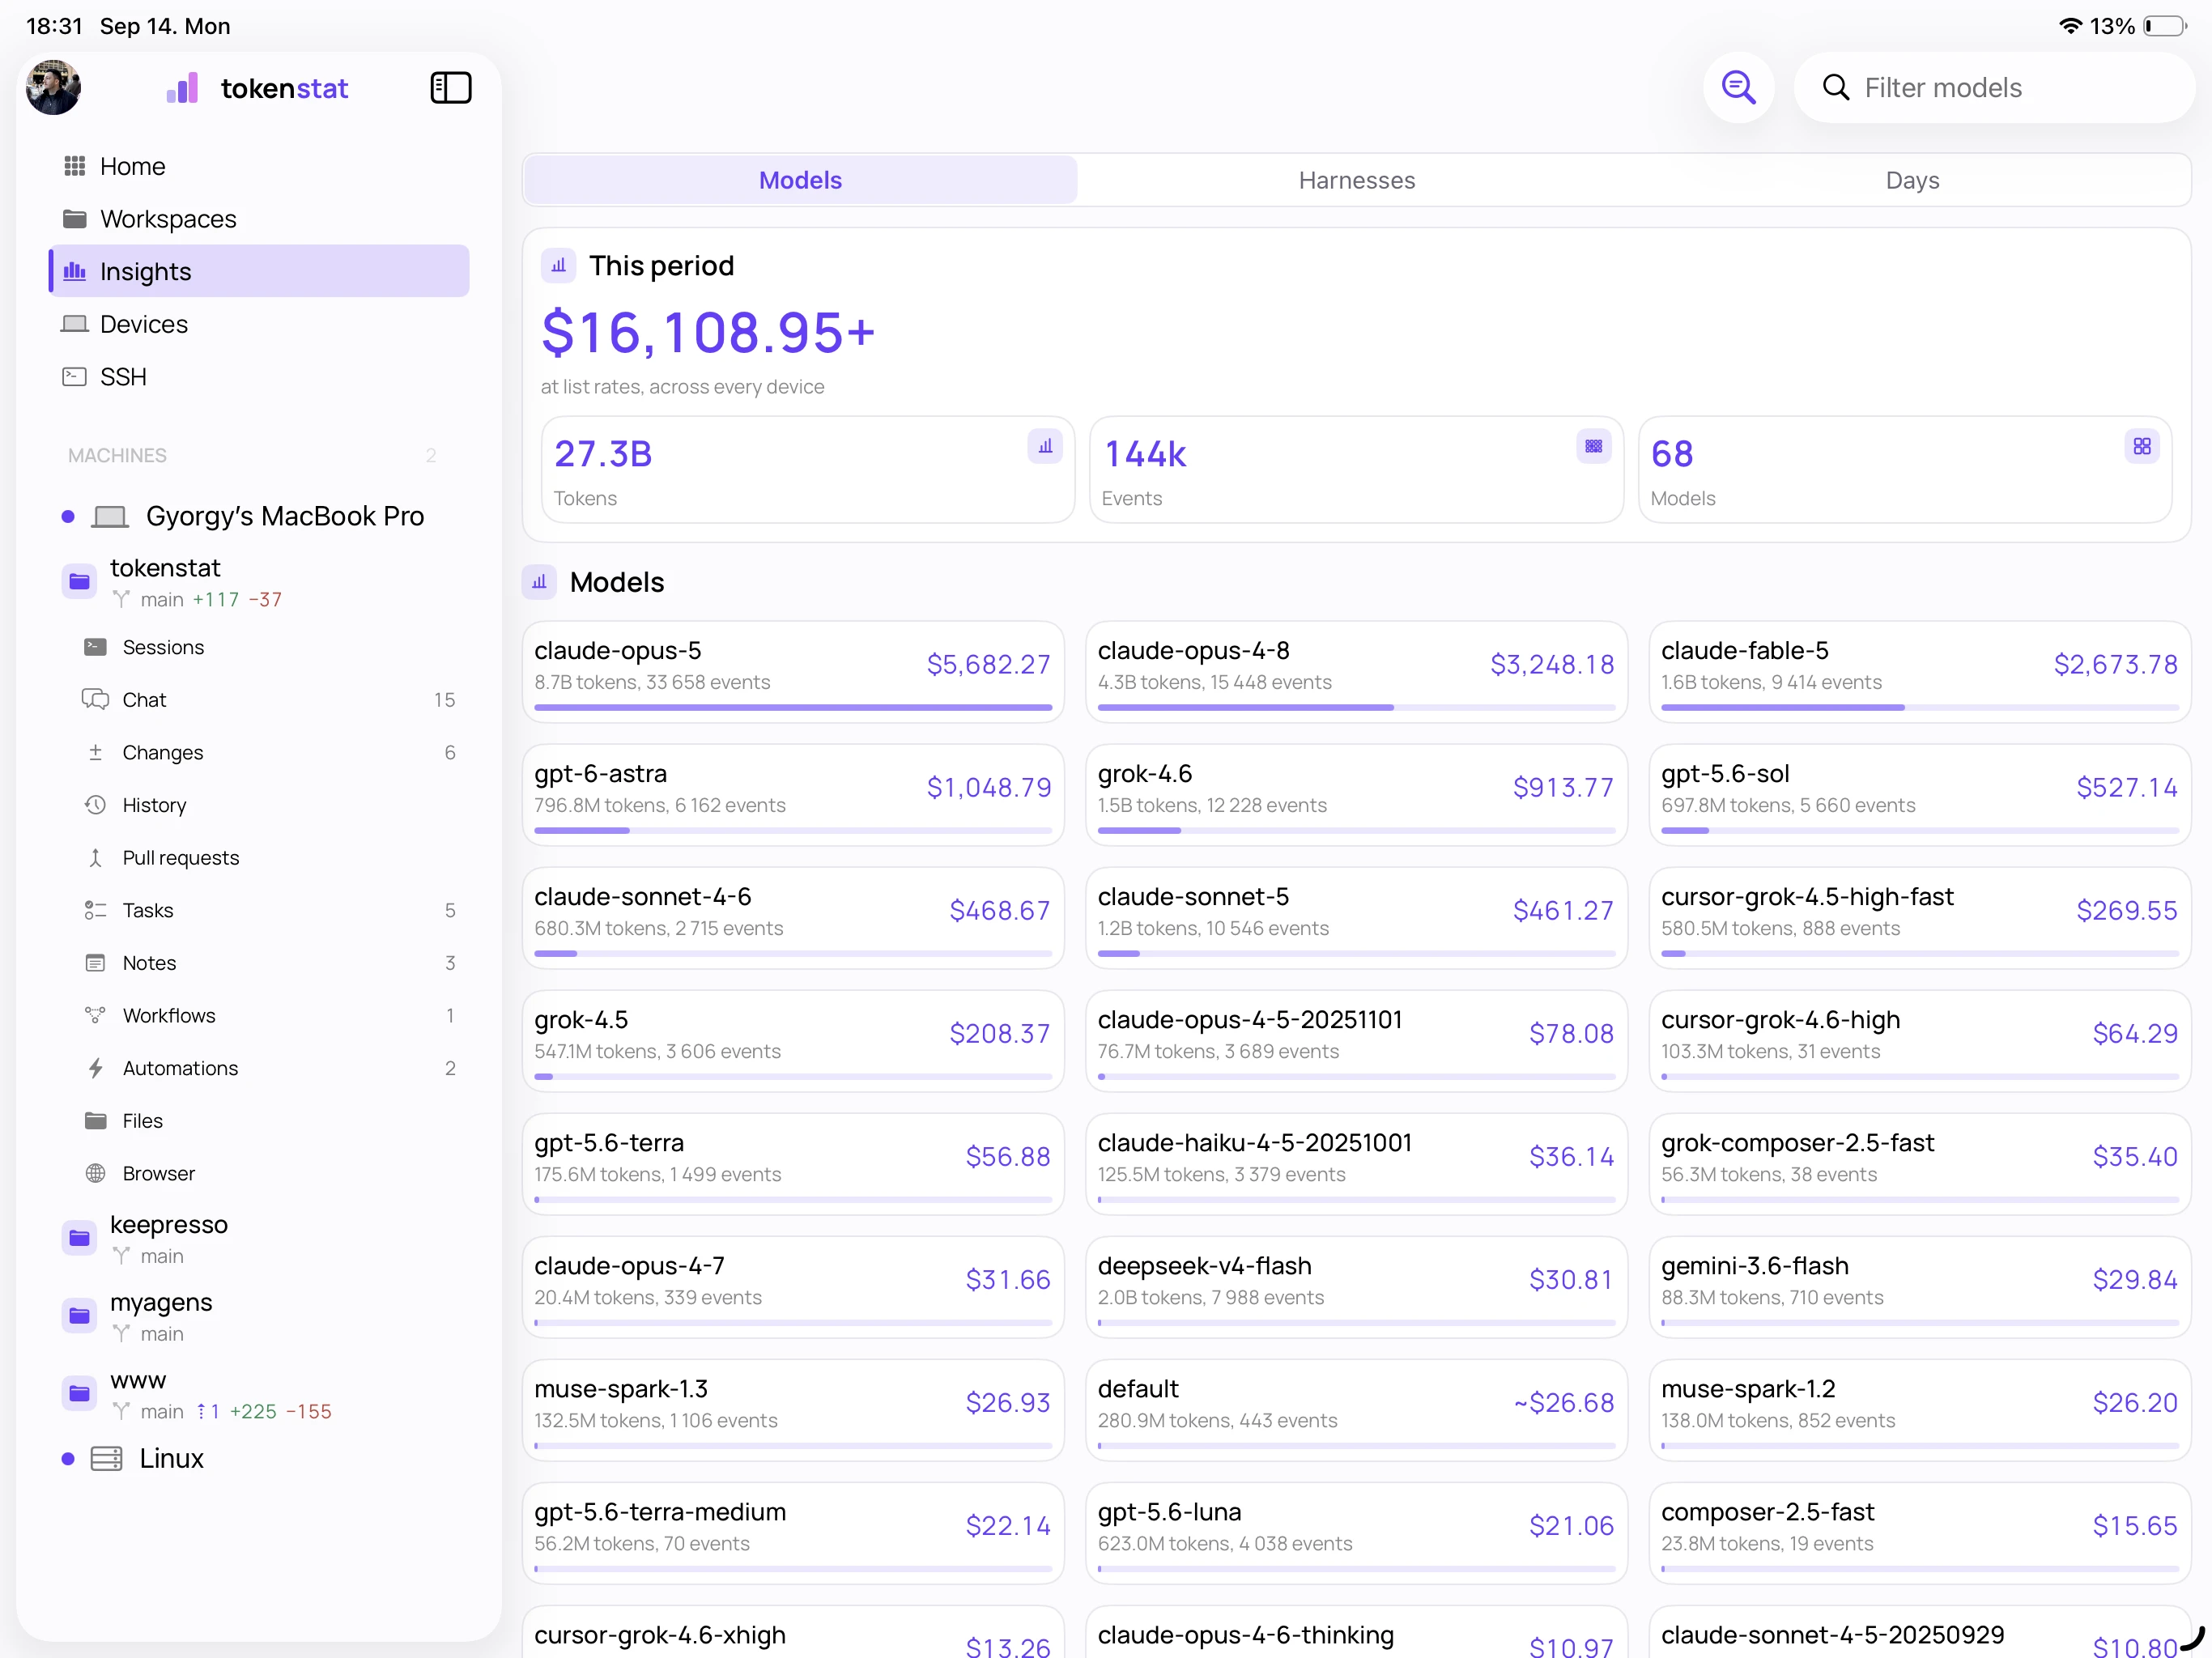Open Notes under tokenstat
The image size is (2212, 1658).
click(268, 963)
